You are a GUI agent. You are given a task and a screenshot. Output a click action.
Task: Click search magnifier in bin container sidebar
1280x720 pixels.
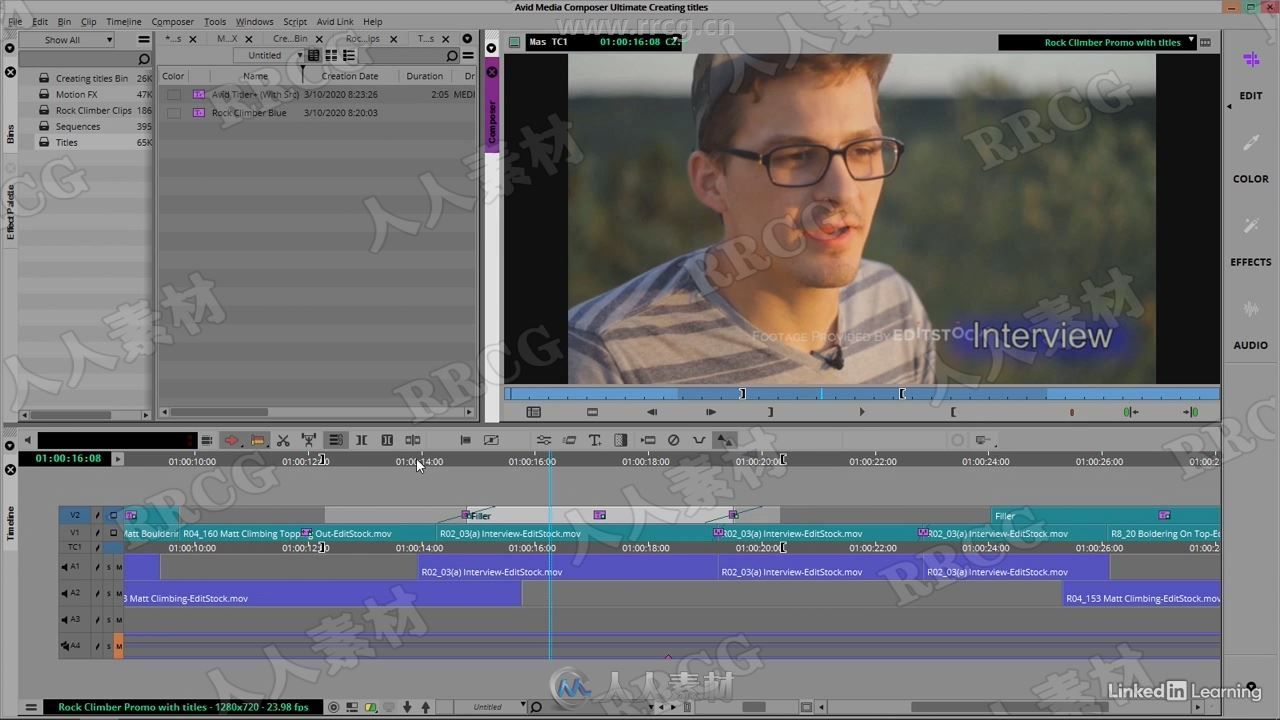coord(144,58)
